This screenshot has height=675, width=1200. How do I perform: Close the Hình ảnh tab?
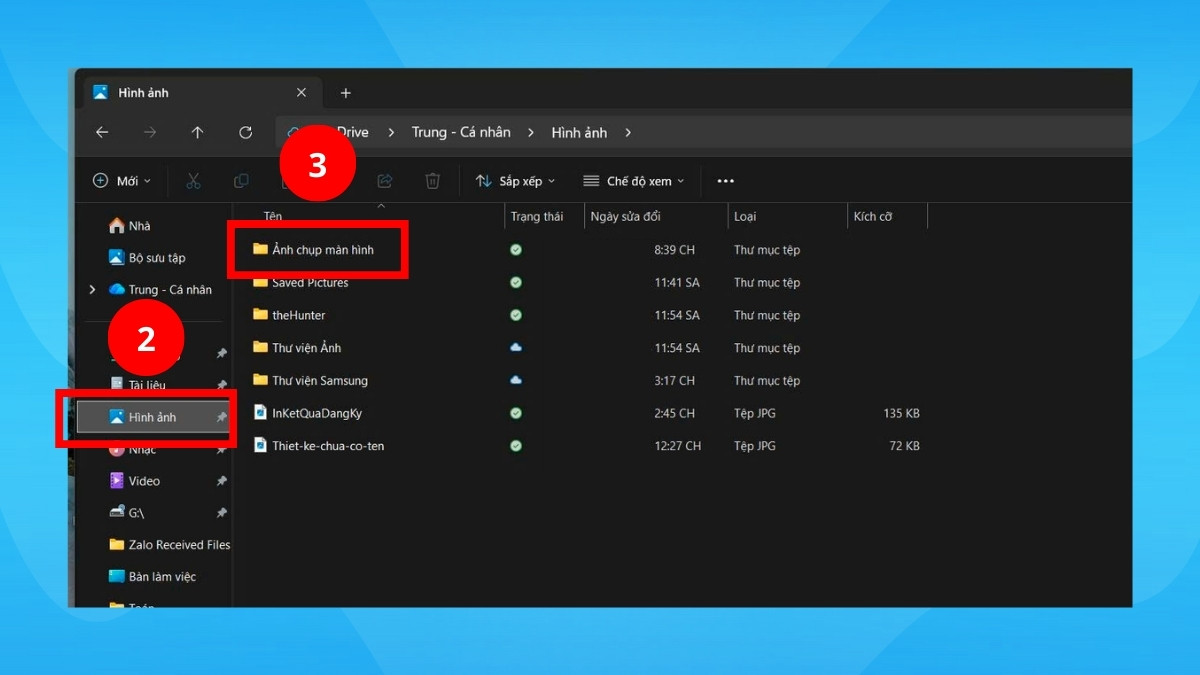click(301, 93)
